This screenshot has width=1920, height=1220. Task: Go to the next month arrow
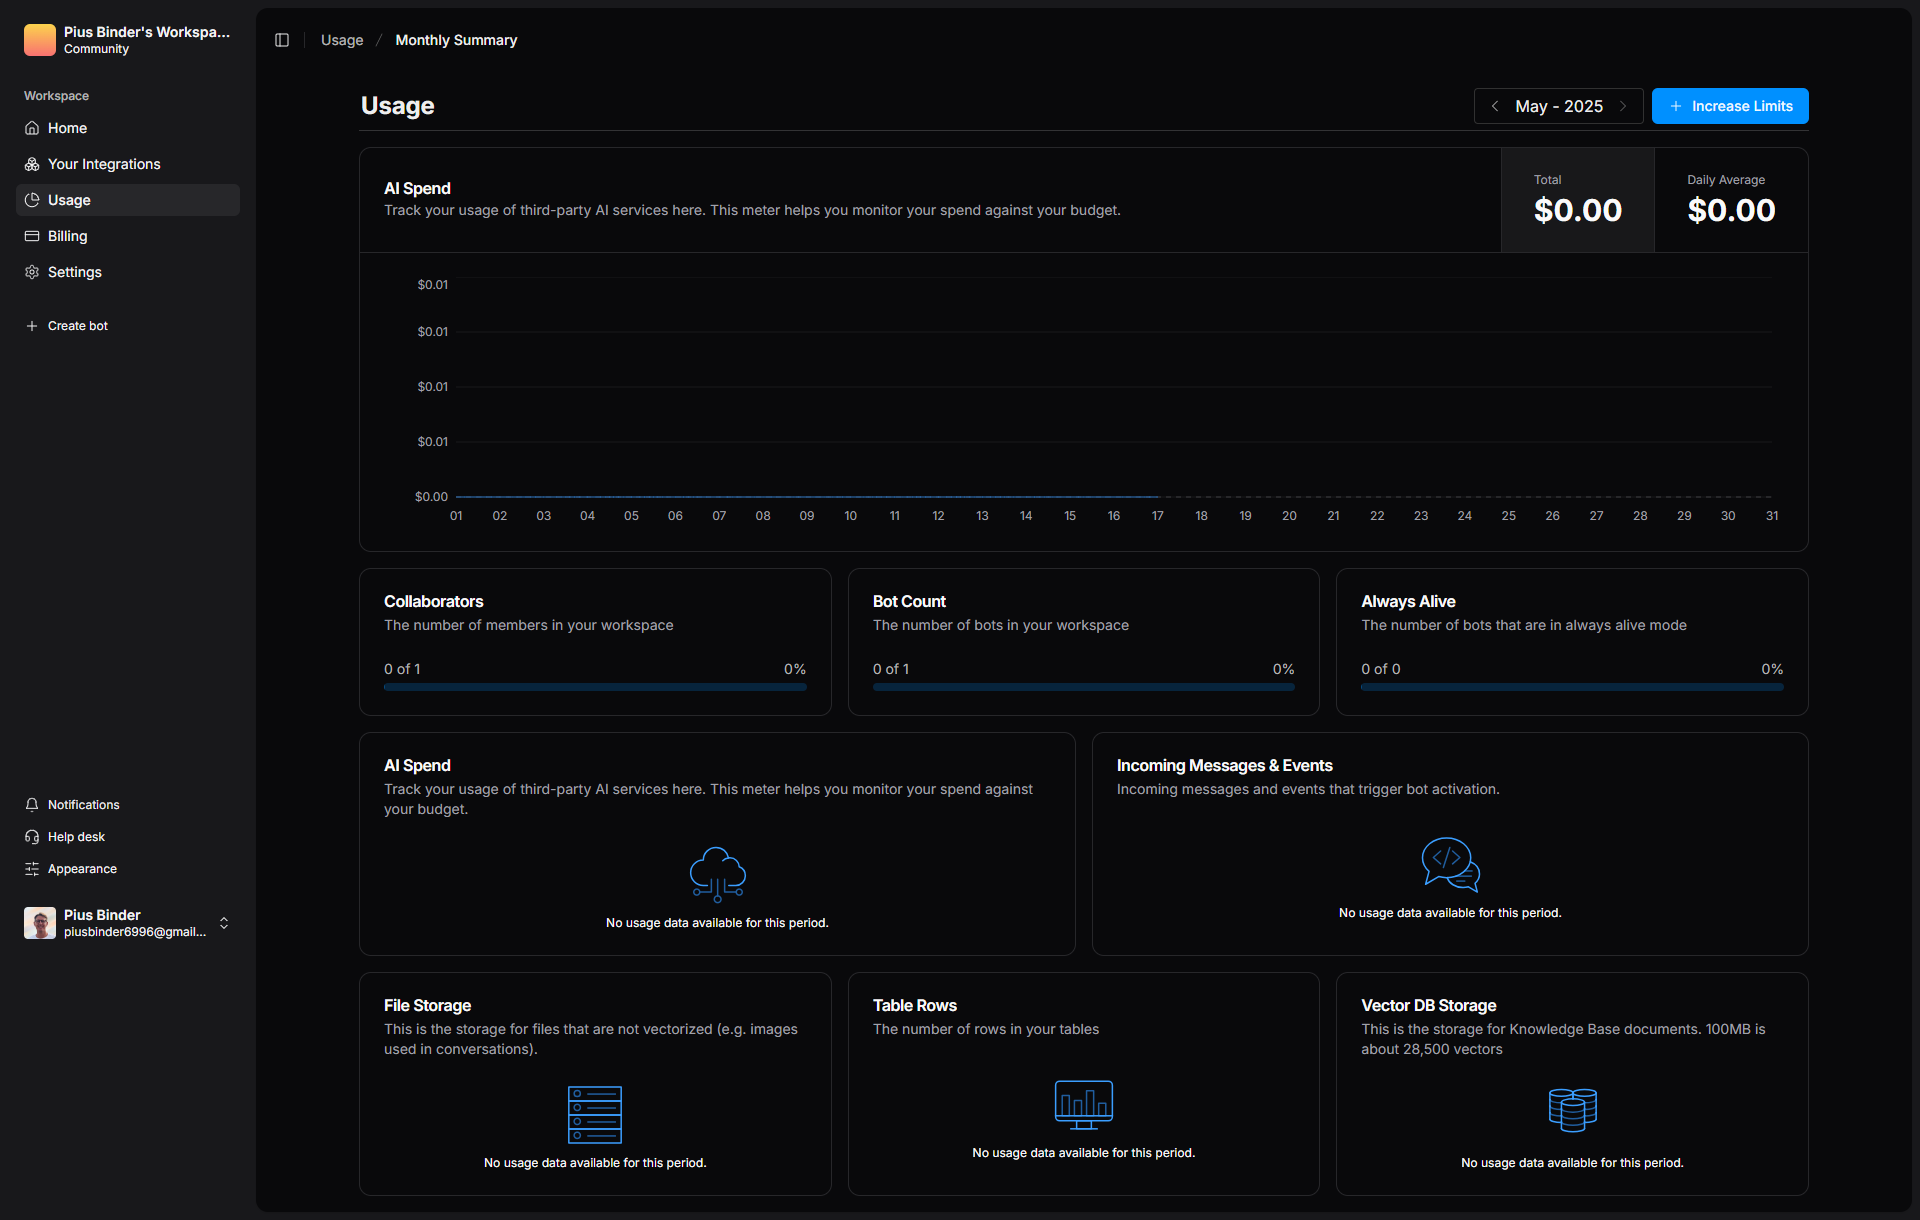1623,106
